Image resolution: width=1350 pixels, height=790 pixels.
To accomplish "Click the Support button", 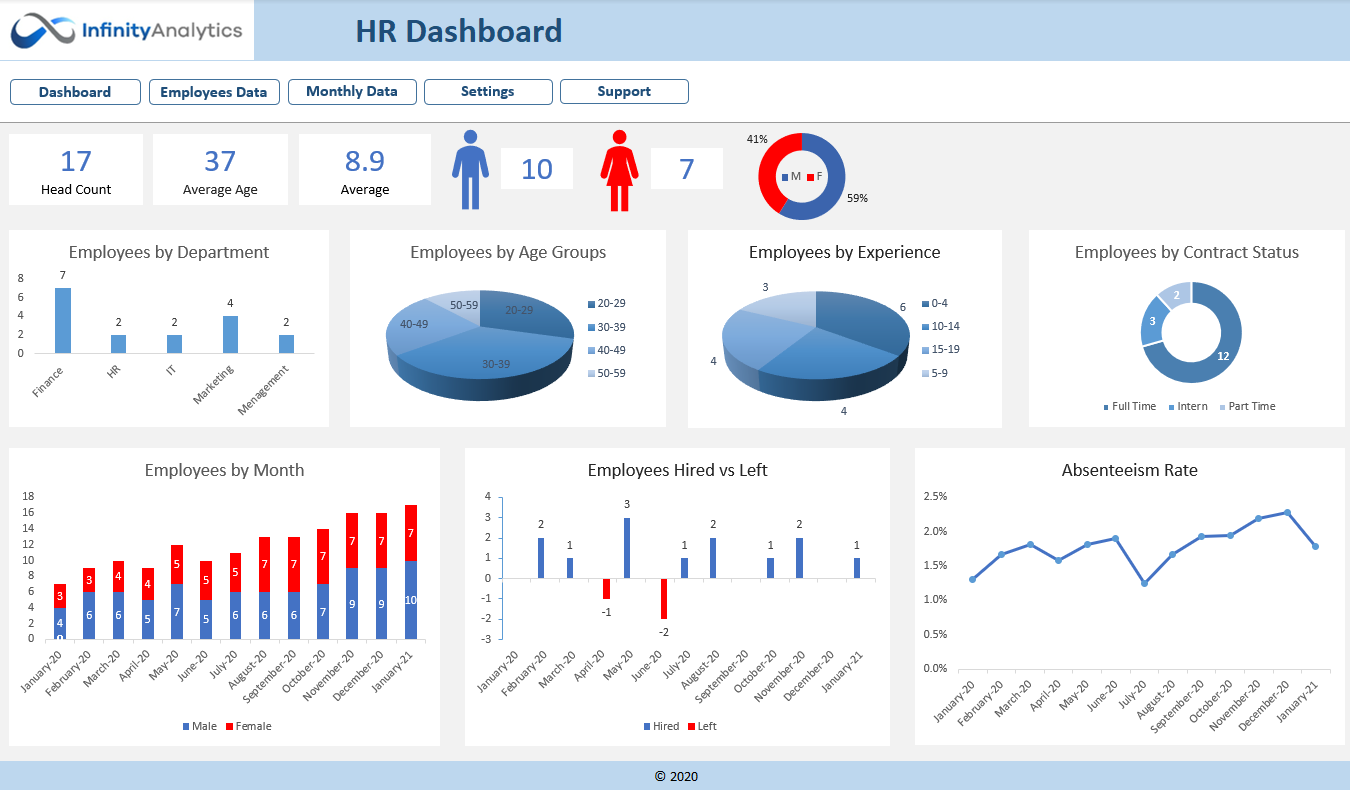I will (x=624, y=92).
